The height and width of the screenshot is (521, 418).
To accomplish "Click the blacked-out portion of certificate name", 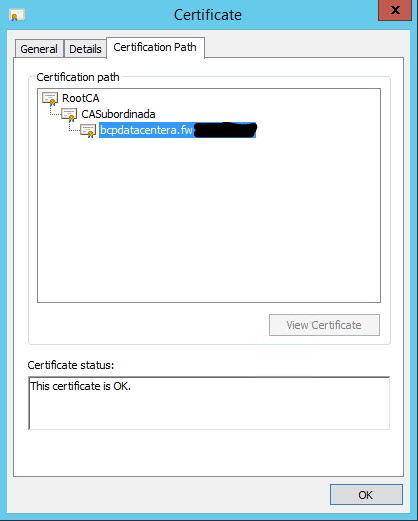I will (x=225, y=130).
